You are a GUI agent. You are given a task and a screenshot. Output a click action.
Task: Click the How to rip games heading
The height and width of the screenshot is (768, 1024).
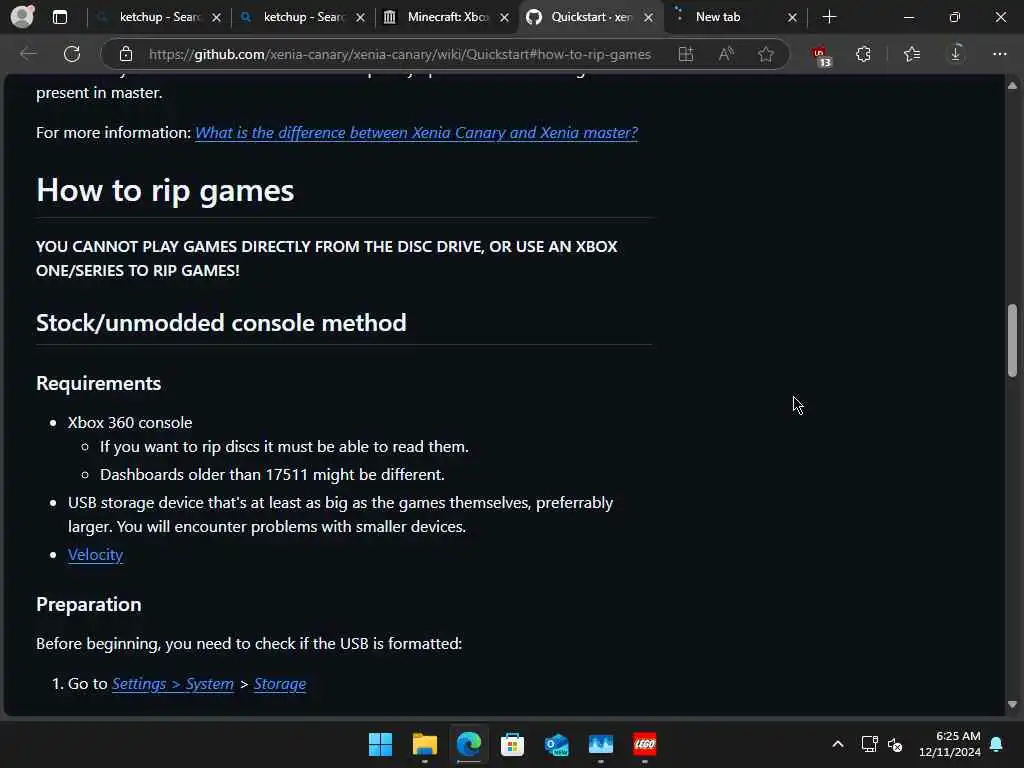pos(165,191)
